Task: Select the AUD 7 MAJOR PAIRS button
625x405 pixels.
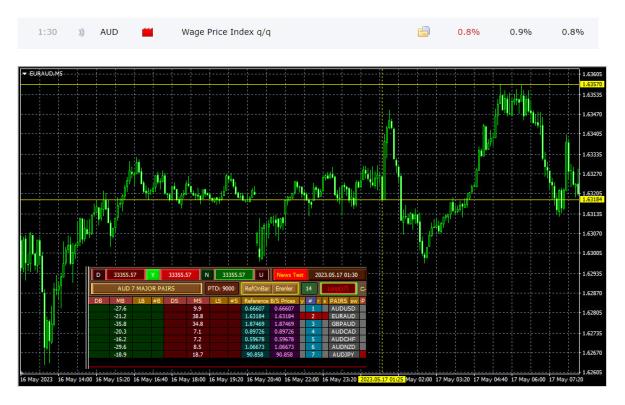Action: [146, 288]
